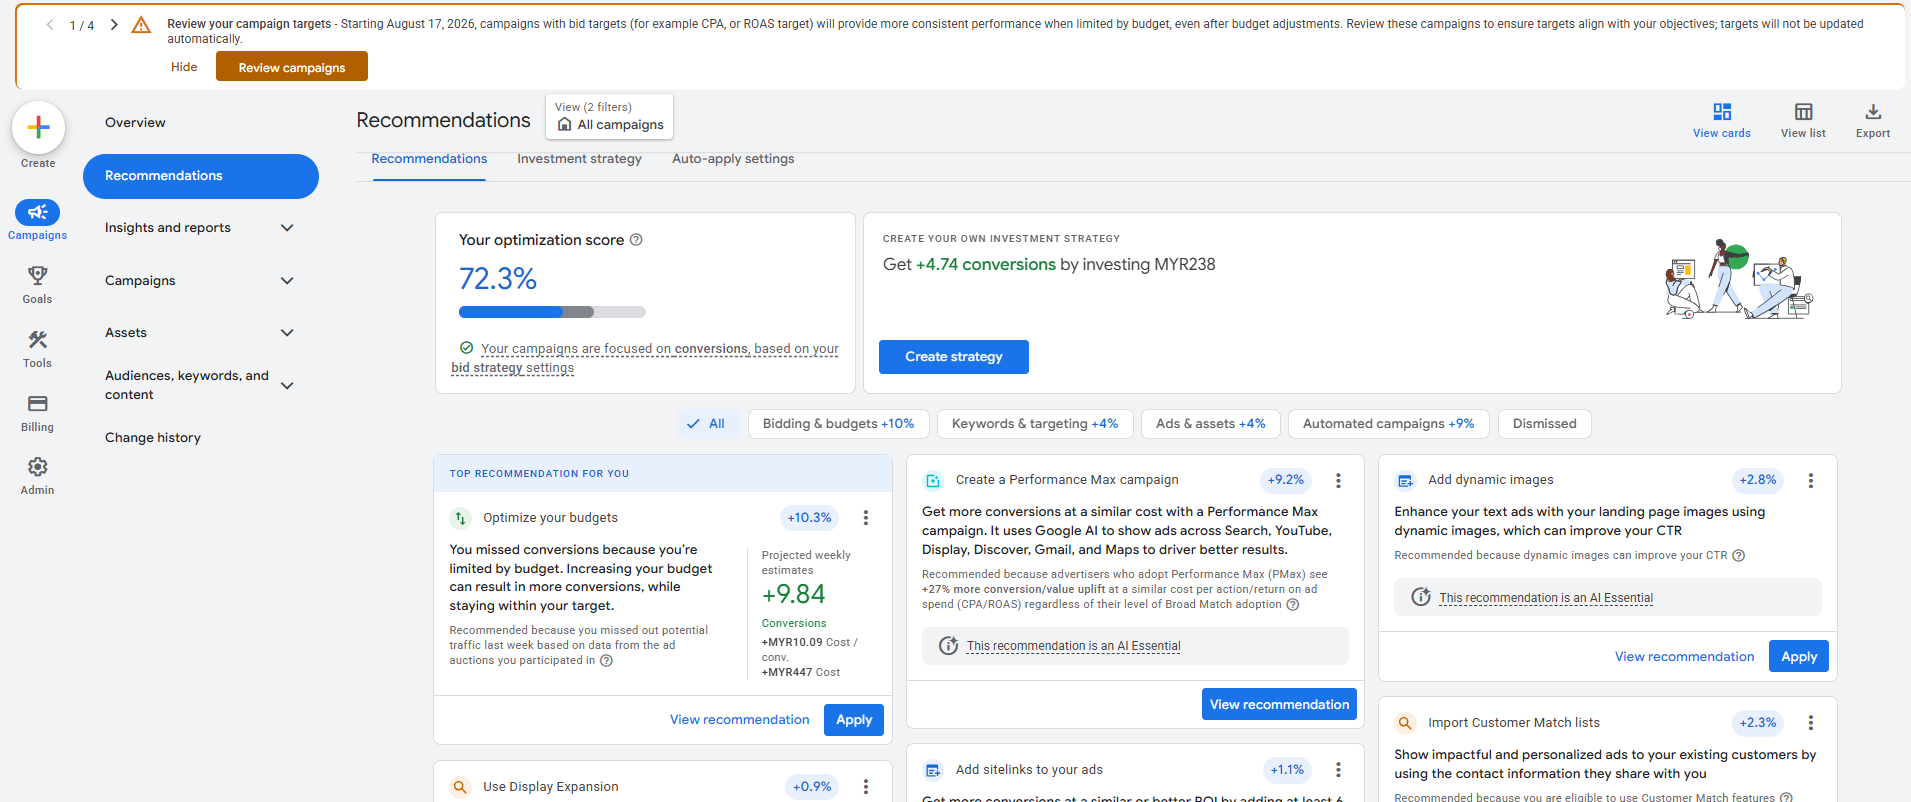The width and height of the screenshot is (1911, 802).
Task: Filter by Automated campaigns +9%
Action: click(x=1388, y=424)
